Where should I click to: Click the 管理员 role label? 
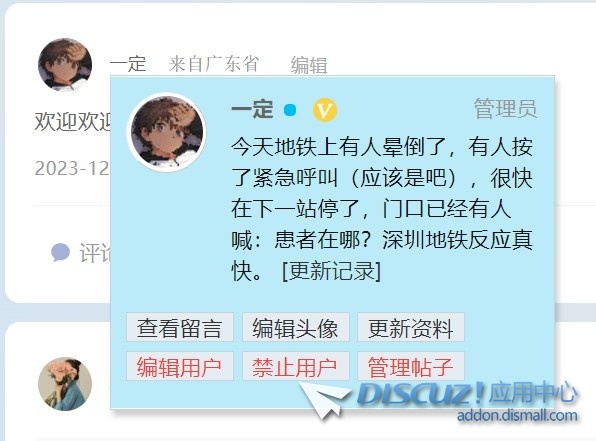click(x=506, y=109)
